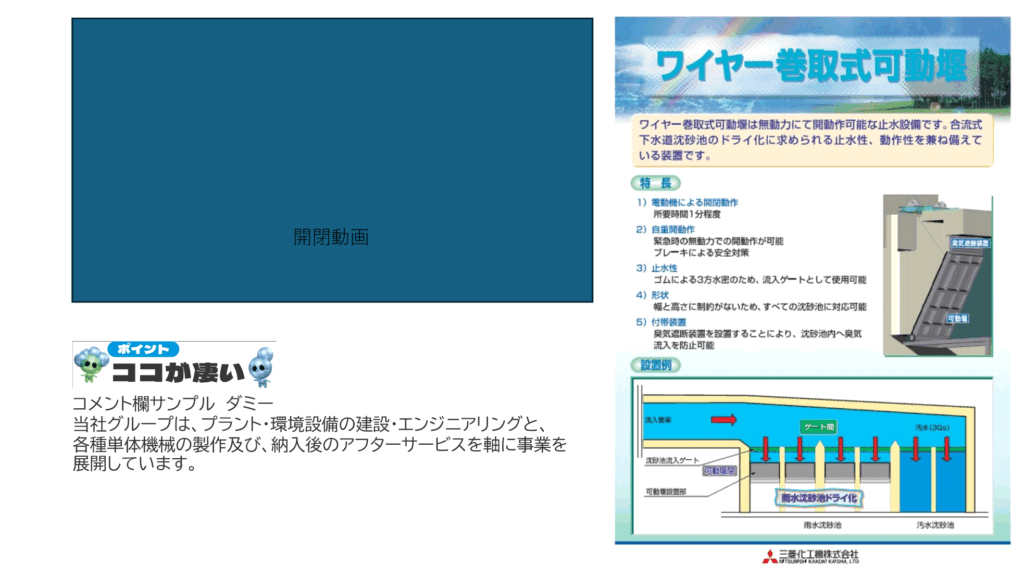Click the 雨水沈砂池ドライ化 label in diagram
Screen dimensions: 1024x577
click(819, 498)
